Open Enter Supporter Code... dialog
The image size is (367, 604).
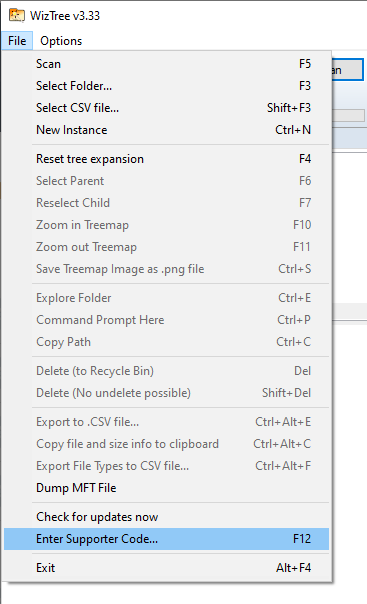point(166,539)
